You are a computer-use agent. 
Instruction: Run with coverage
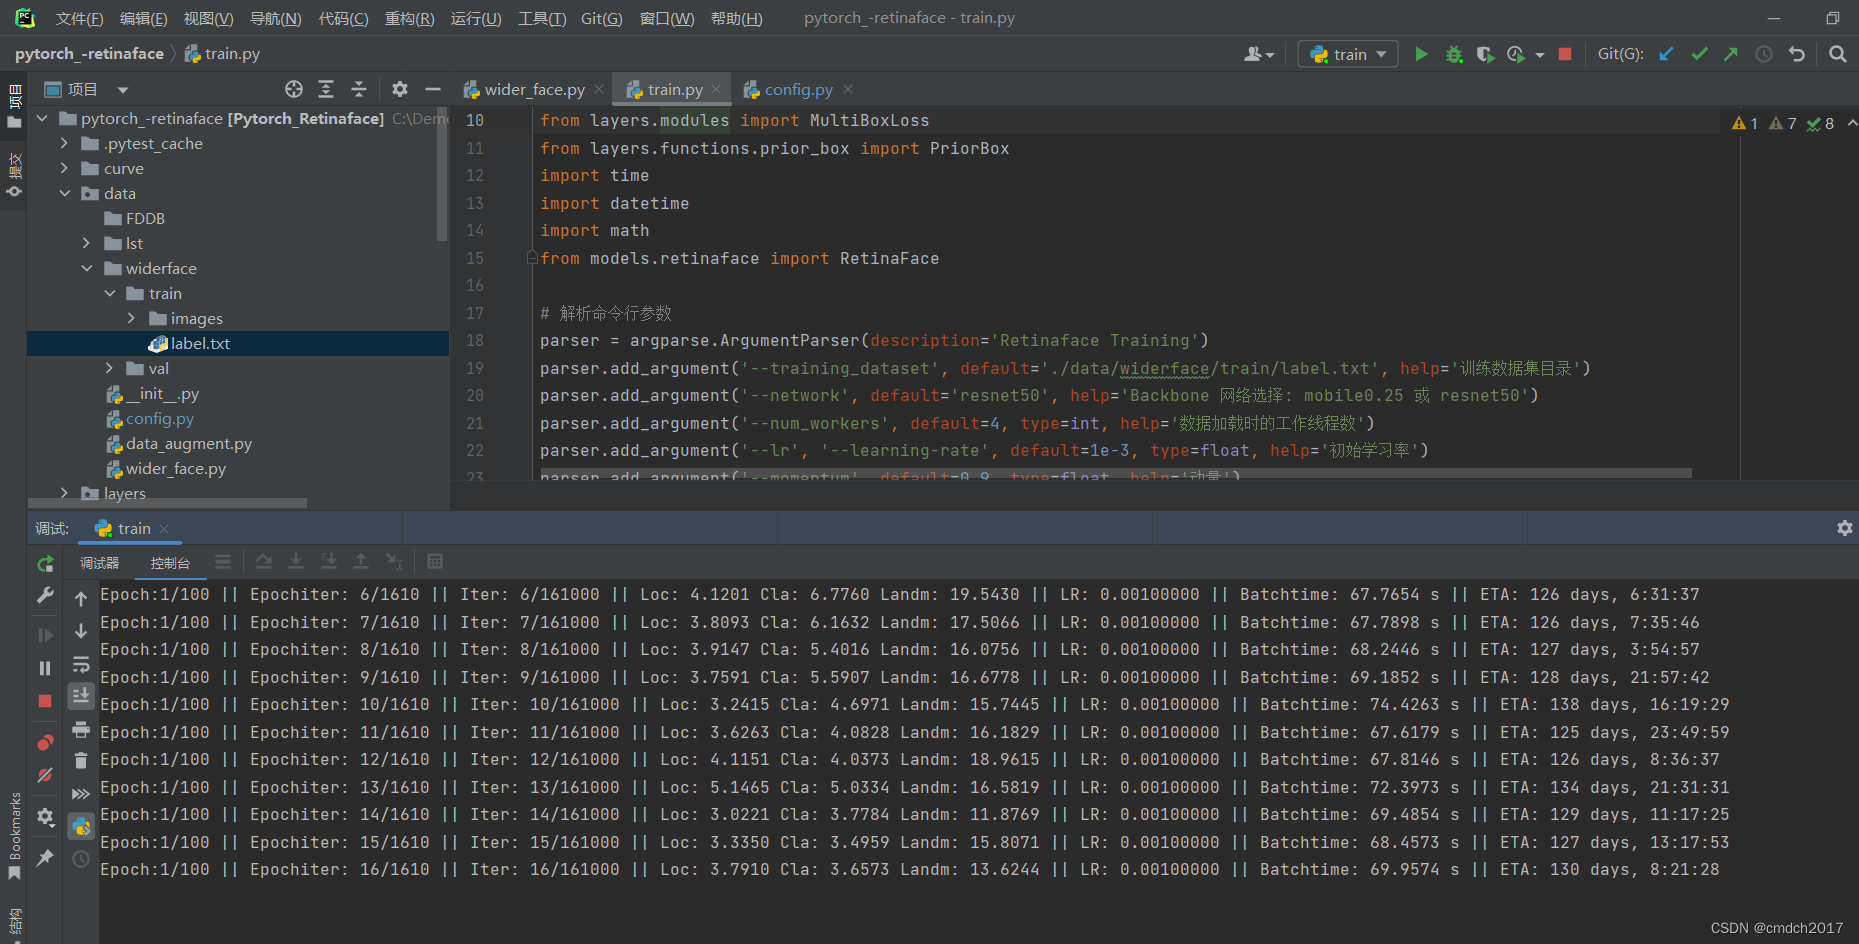[x=1486, y=53]
